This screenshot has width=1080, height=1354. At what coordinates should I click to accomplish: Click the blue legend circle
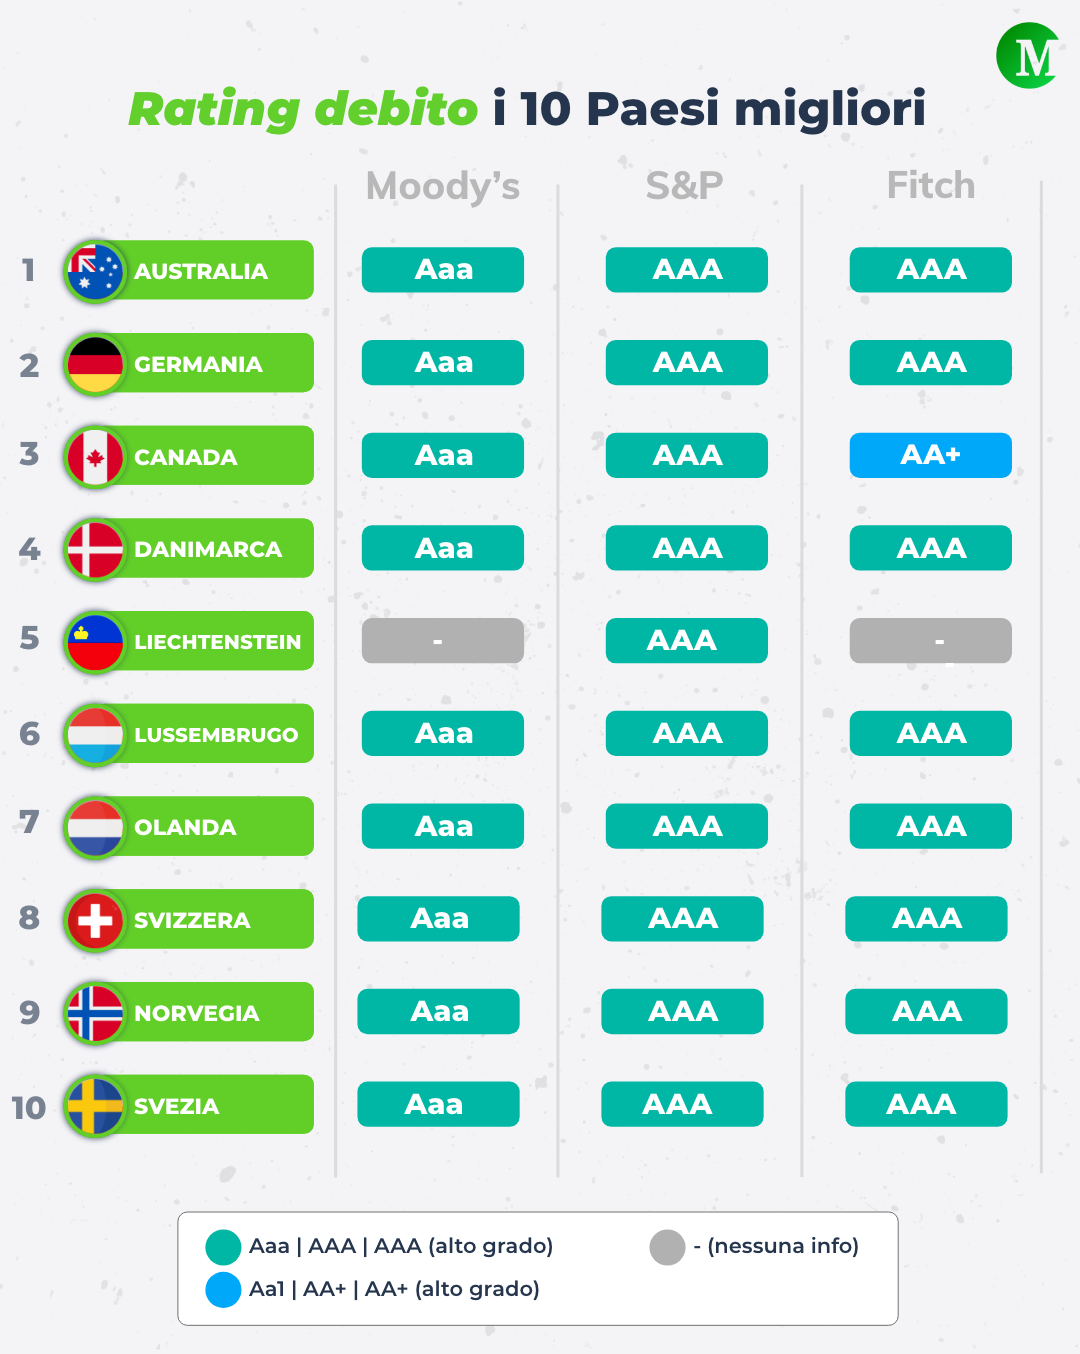223,1290
